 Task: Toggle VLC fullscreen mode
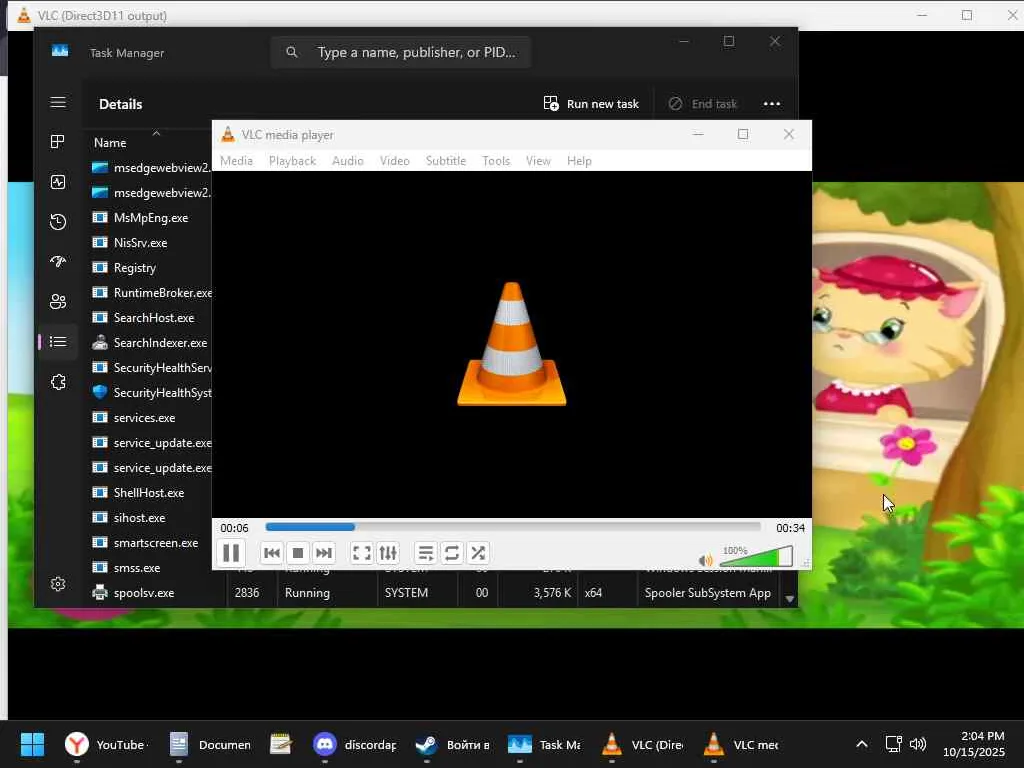click(x=362, y=553)
